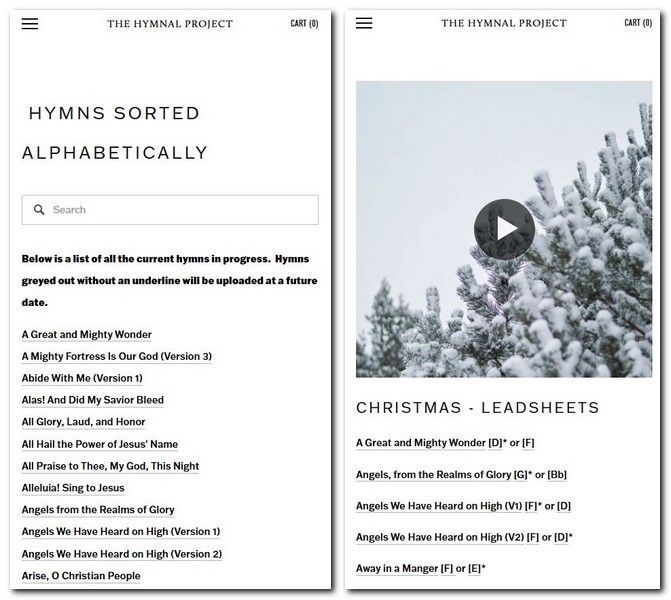Click The Hymnal Project title on left
The height and width of the screenshot is (600, 671).
click(170, 24)
